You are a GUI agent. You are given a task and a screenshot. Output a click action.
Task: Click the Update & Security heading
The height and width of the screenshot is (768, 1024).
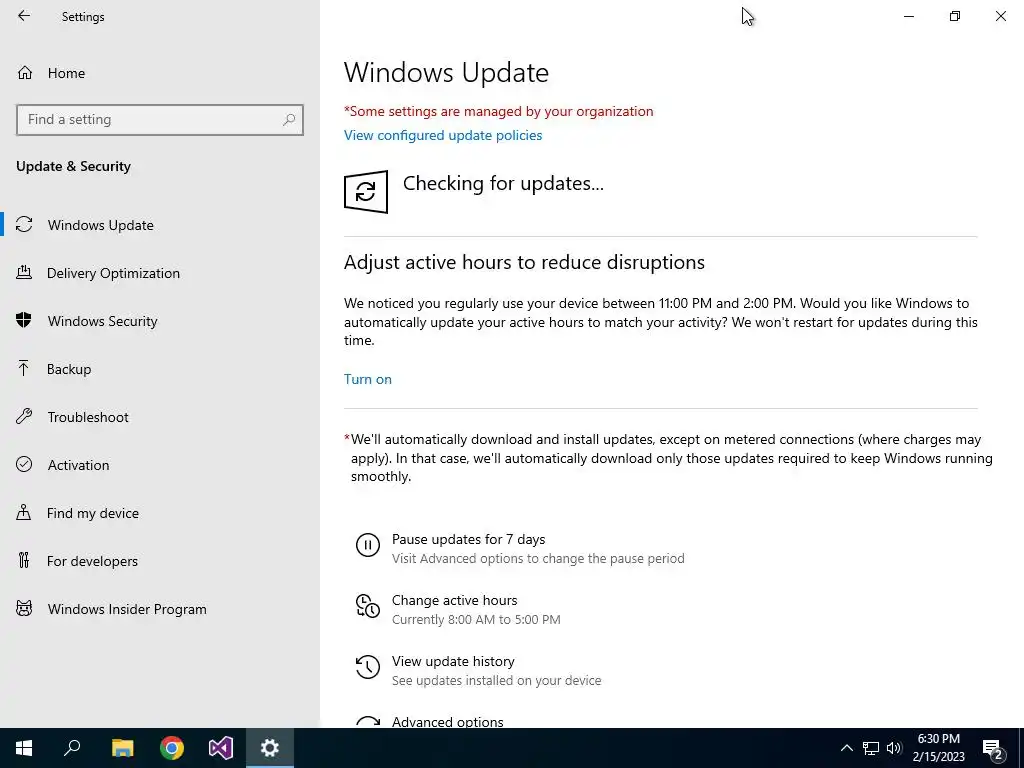[73, 166]
